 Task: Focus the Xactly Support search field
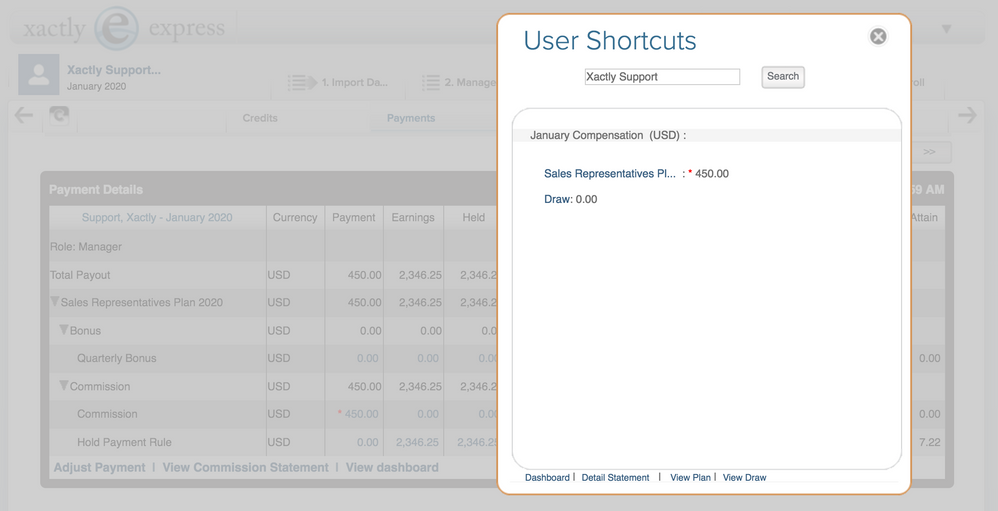tap(662, 76)
